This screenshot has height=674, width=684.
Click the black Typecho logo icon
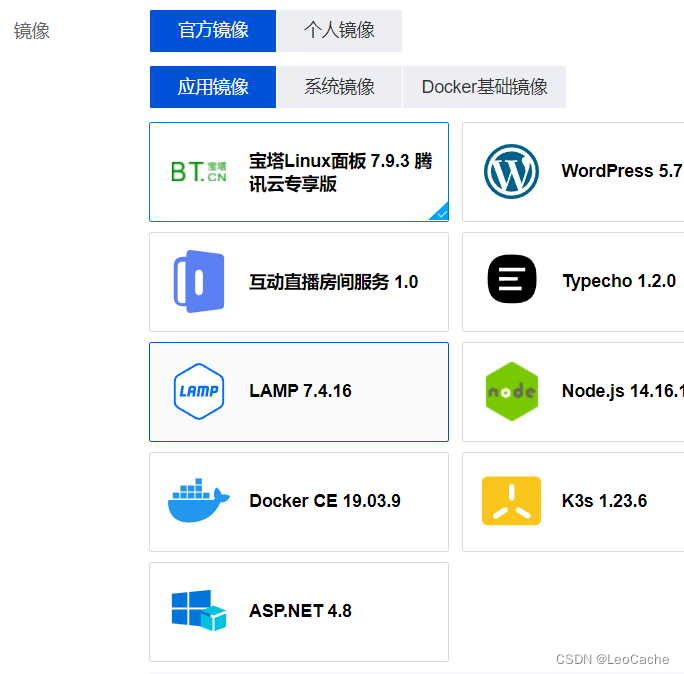point(512,279)
